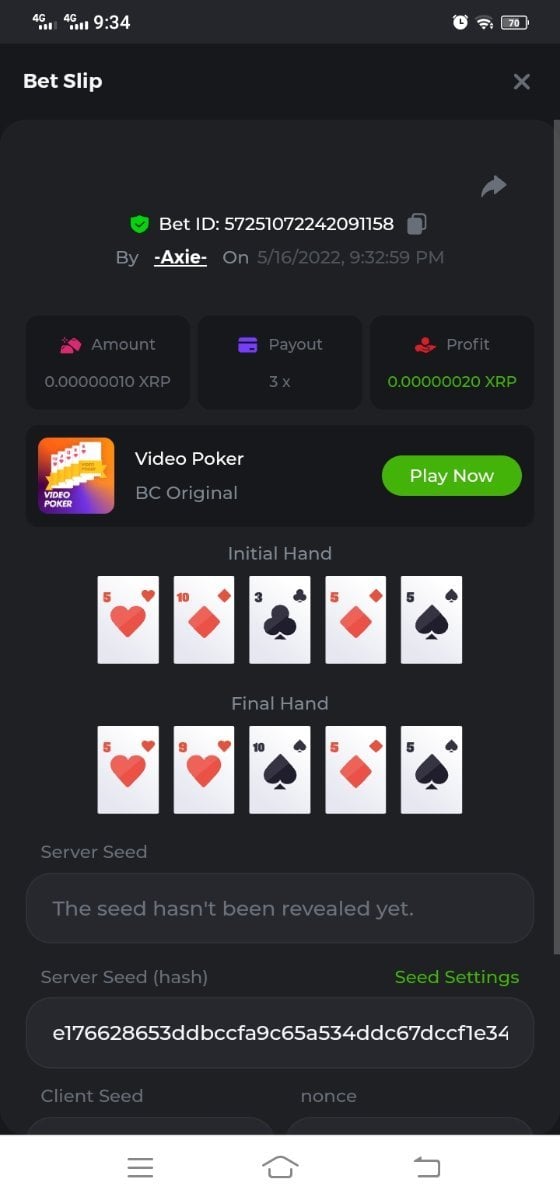Screen dimensions: 560x1200
Task: Select the 3 of clubs in Initial Hand
Action: pos(280,620)
